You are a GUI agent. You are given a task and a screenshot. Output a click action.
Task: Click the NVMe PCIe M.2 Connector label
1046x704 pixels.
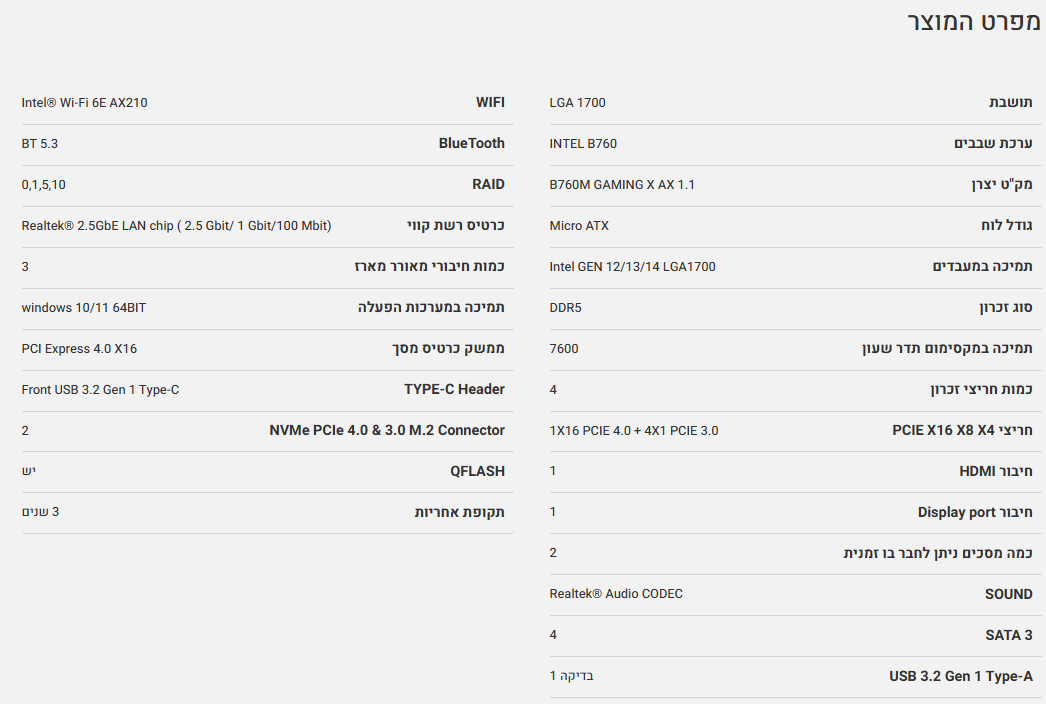387,431
